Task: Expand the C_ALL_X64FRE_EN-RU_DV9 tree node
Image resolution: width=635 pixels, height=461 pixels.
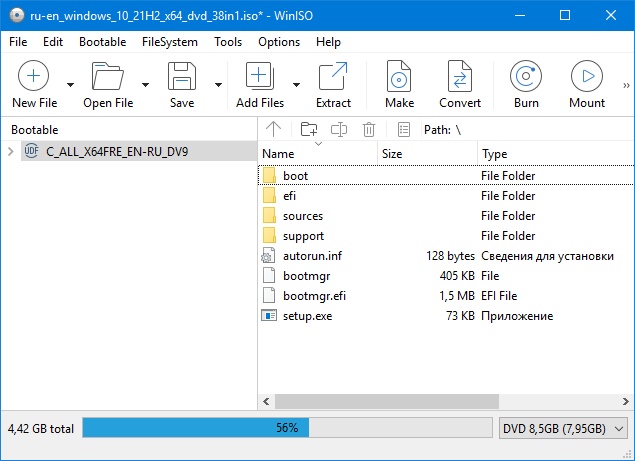Action: pyautogui.click(x=10, y=152)
